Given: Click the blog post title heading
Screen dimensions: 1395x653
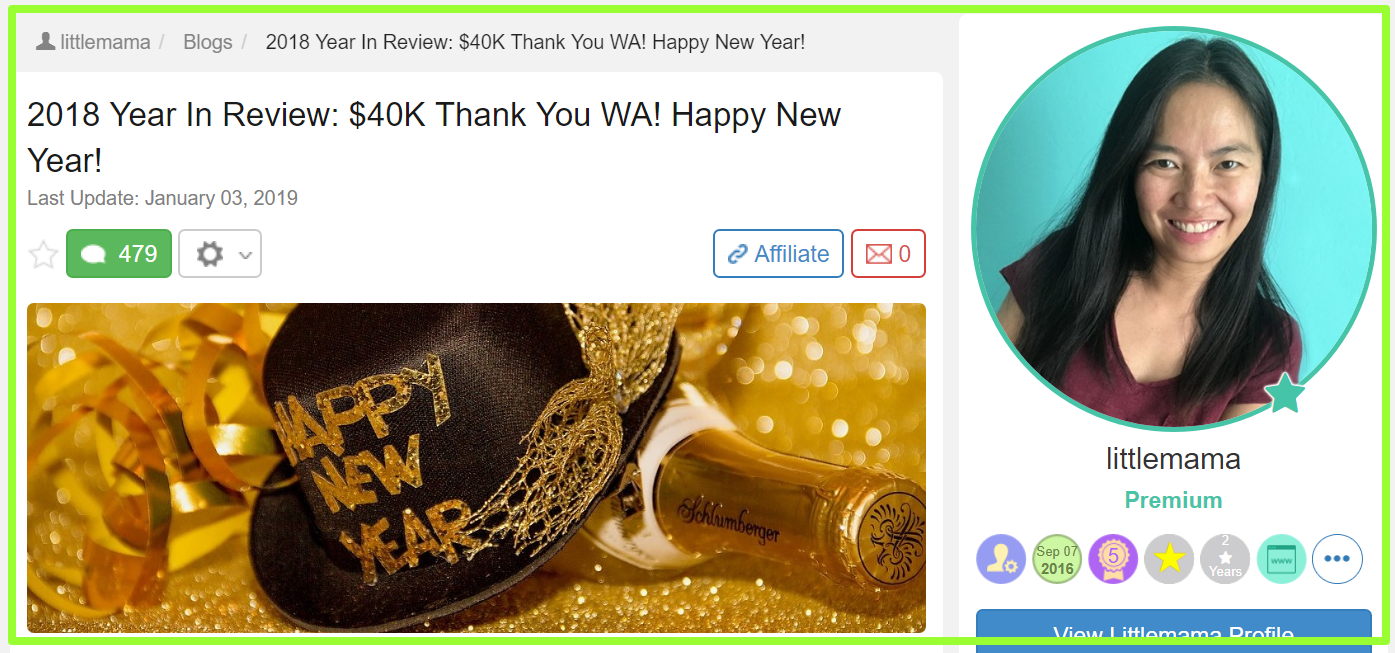Looking at the screenshot, I should [434, 137].
